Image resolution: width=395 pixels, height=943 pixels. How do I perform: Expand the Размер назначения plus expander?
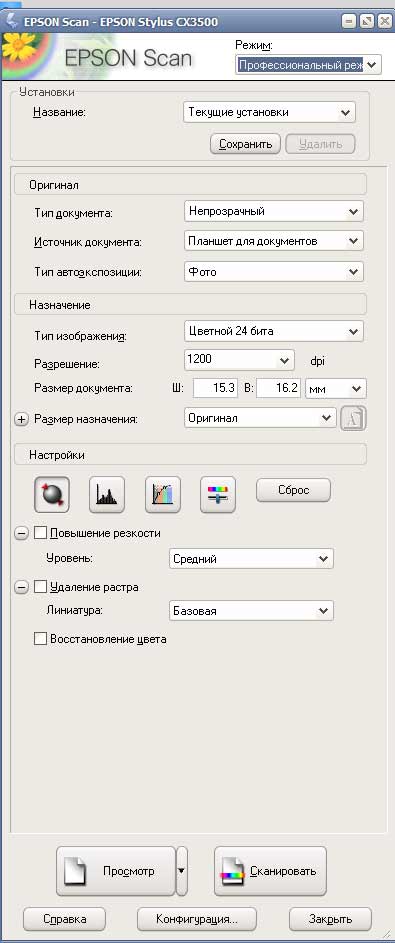point(21,420)
